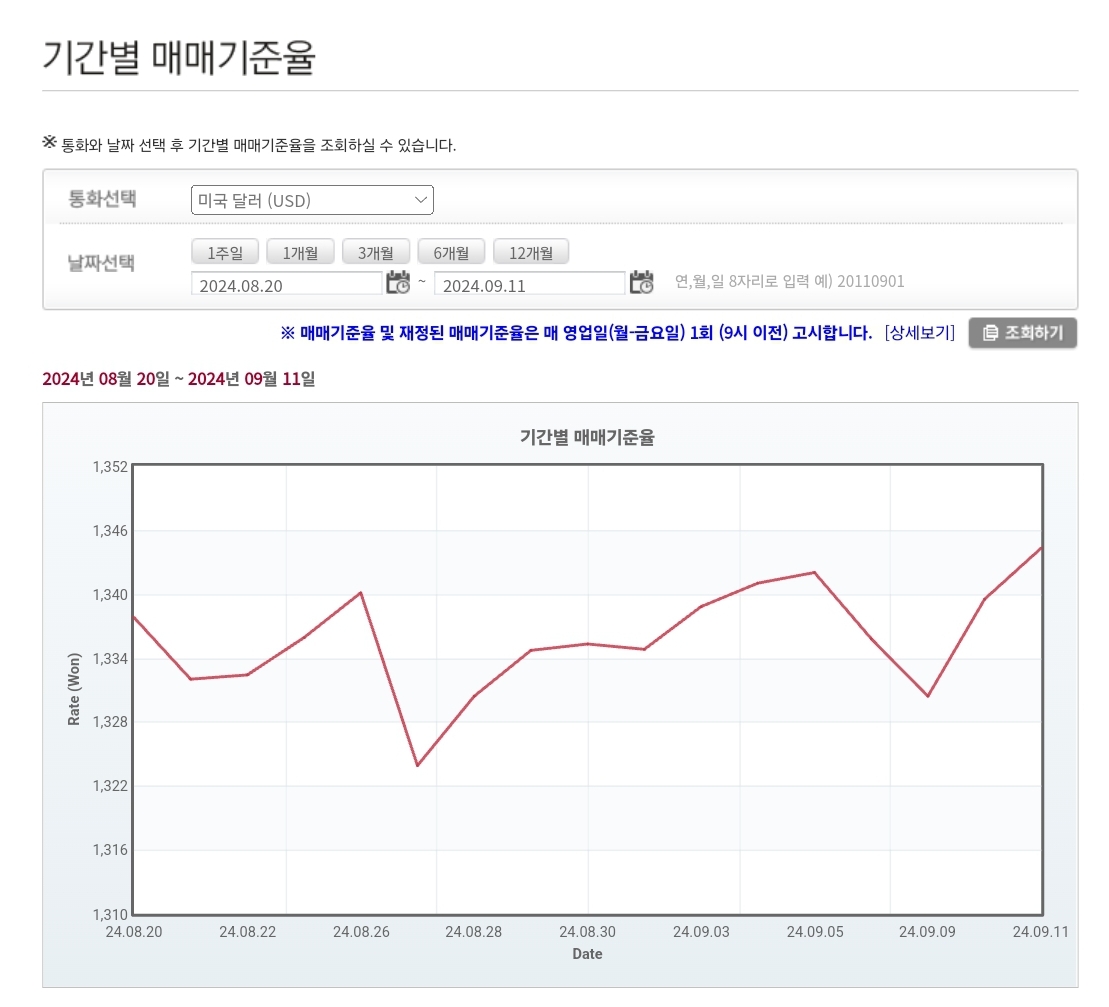Click the 24.09.03 x-axis date label
1109x1007 pixels.
701,932
